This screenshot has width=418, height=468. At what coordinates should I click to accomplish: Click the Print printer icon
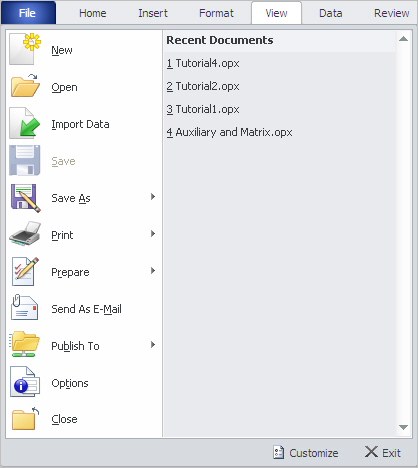point(25,233)
